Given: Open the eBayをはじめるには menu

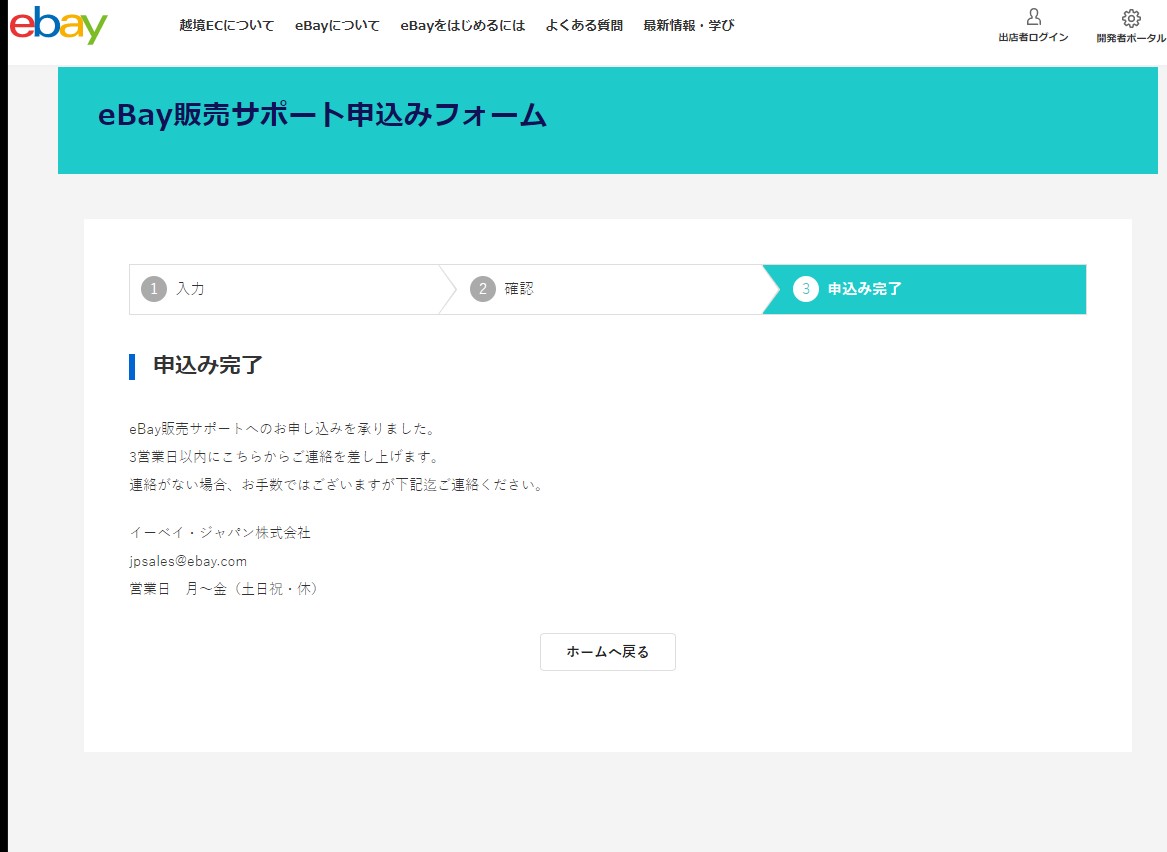Looking at the screenshot, I should tap(463, 25).
